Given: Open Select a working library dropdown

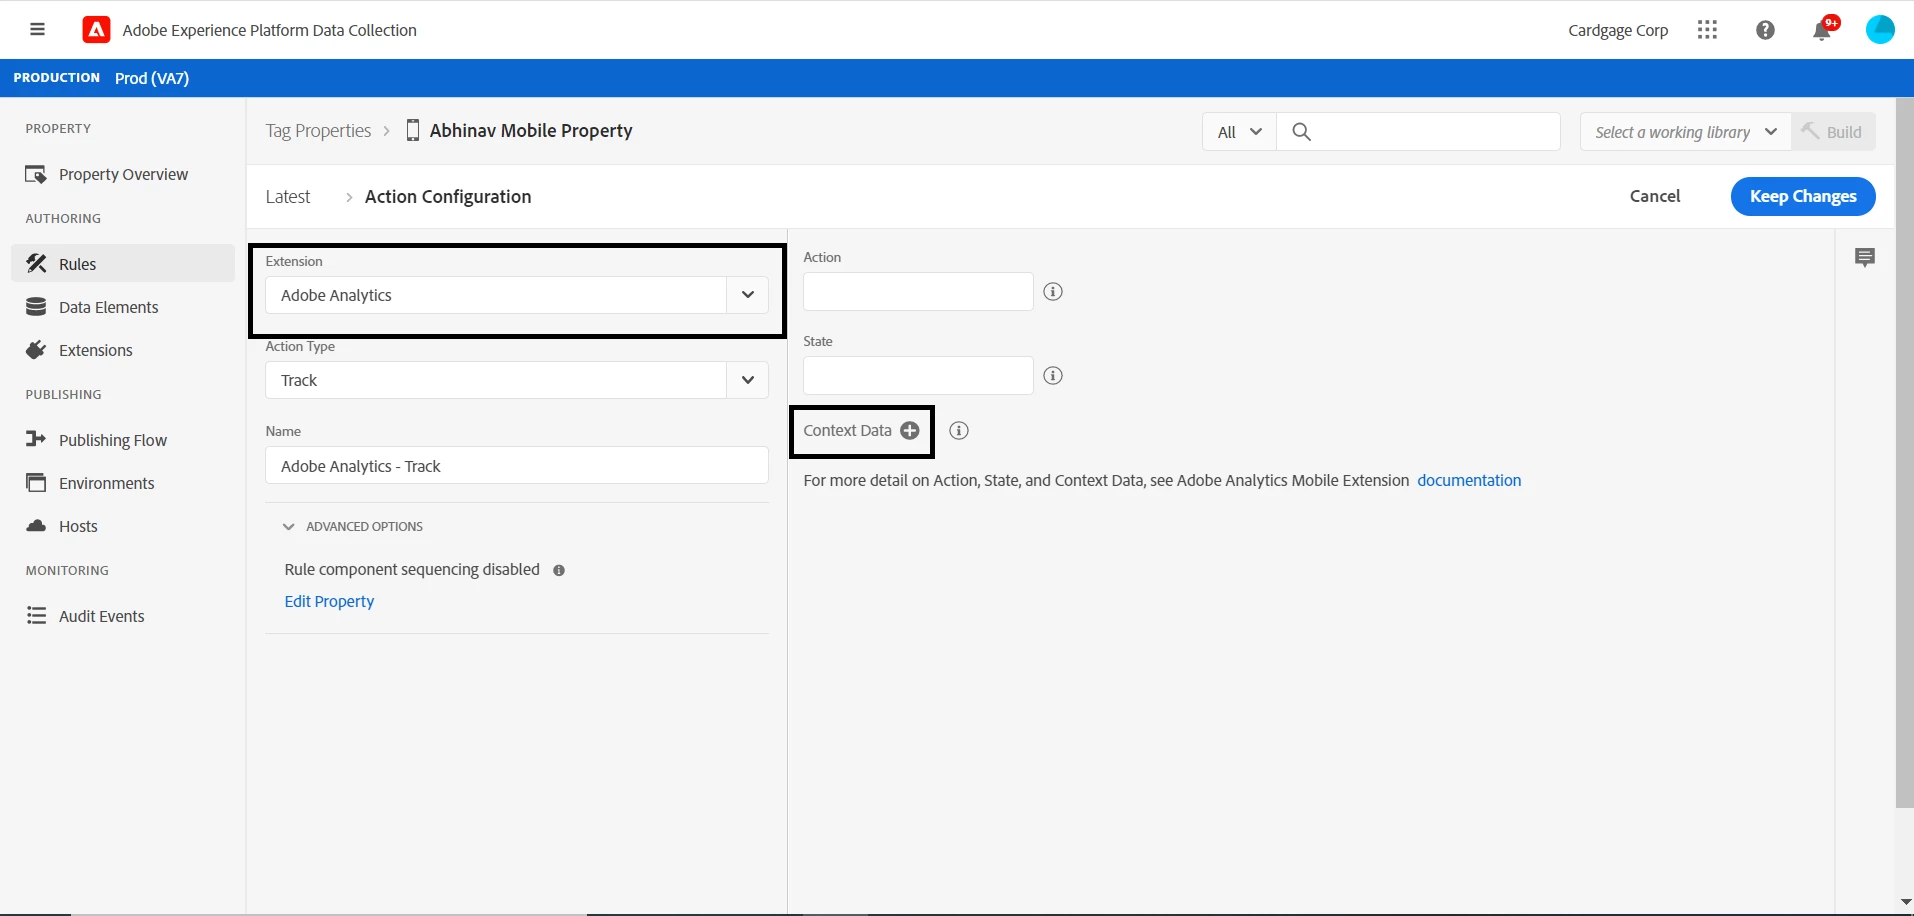Looking at the screenshot, I should coord(1685,132).
